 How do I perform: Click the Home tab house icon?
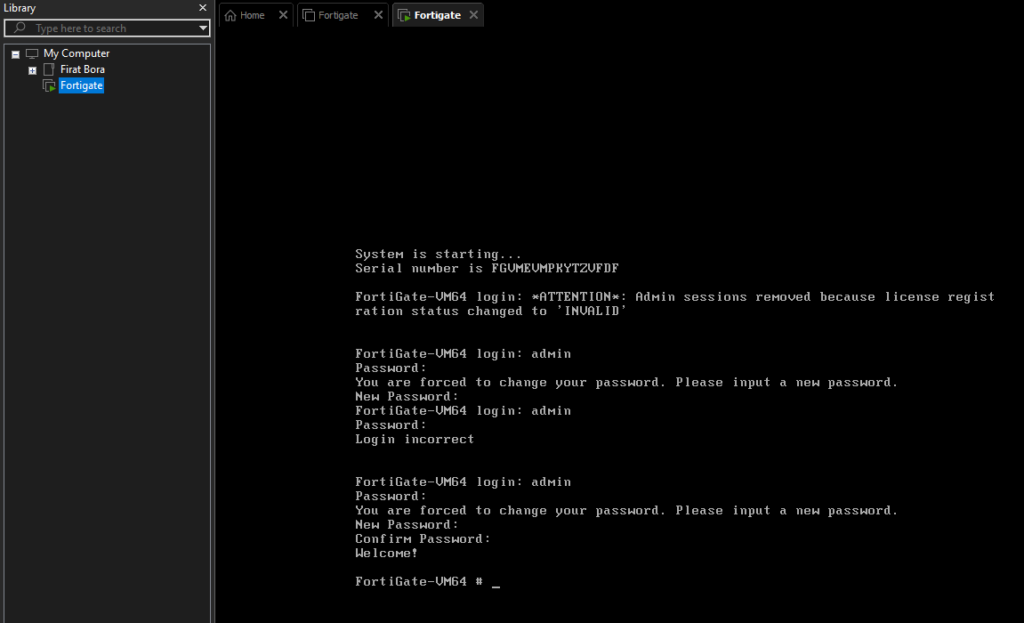point(231,15)
